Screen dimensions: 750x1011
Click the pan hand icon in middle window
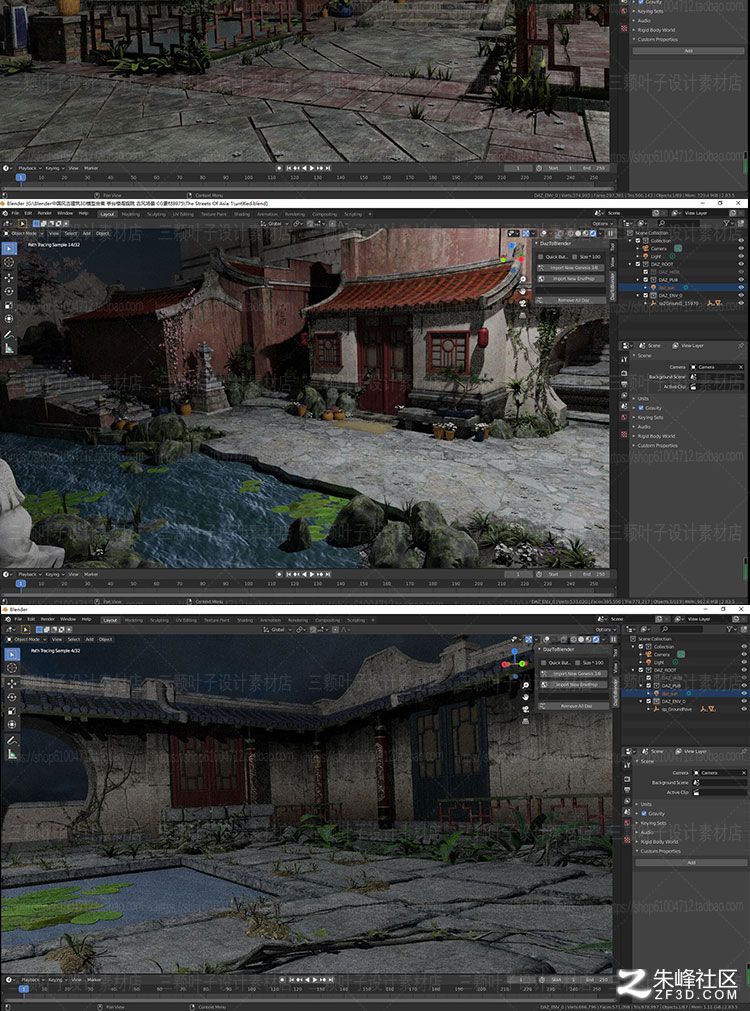click(523, 291)
